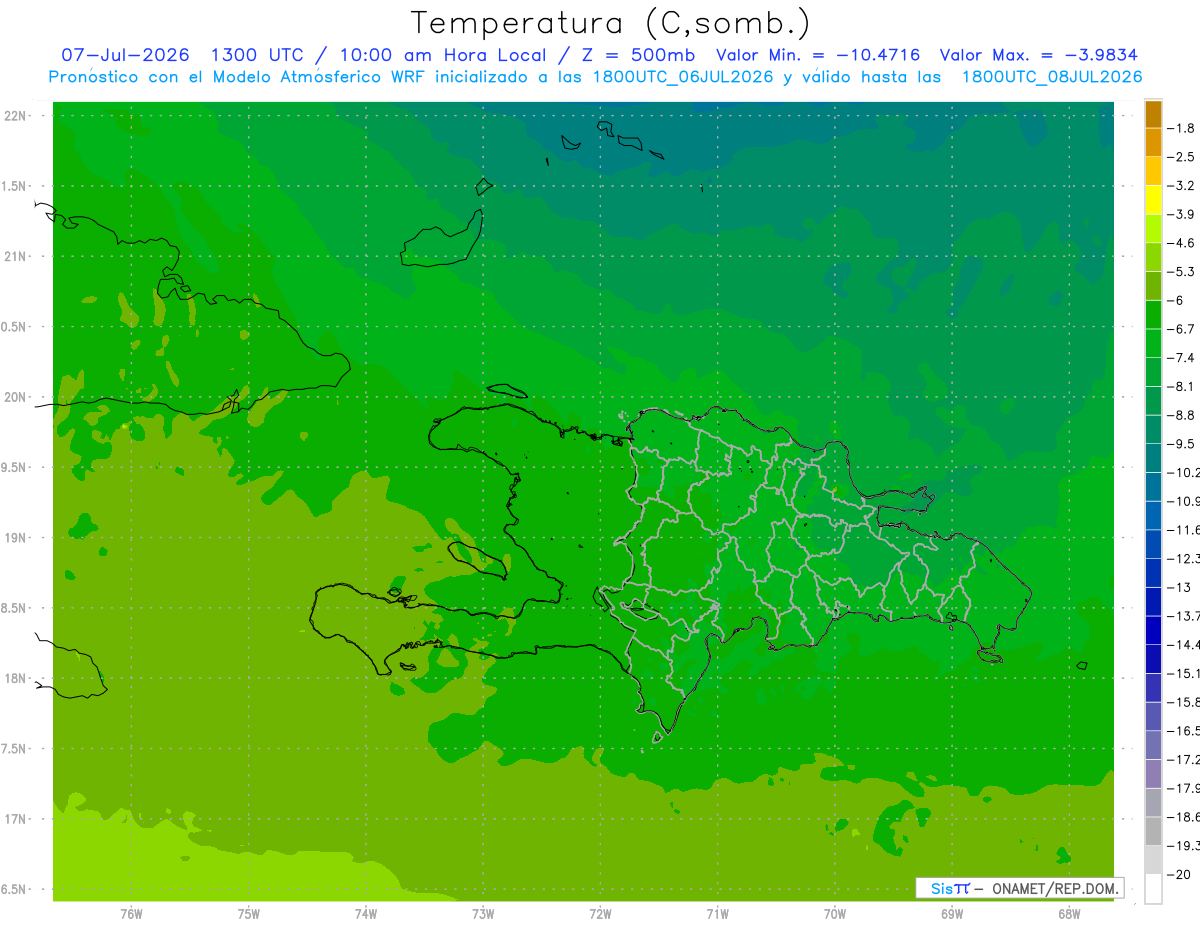1200x927 pixels.
Task: Click the 'Temperatura (C,somb.)' title
Action: [x=610, y=23]
